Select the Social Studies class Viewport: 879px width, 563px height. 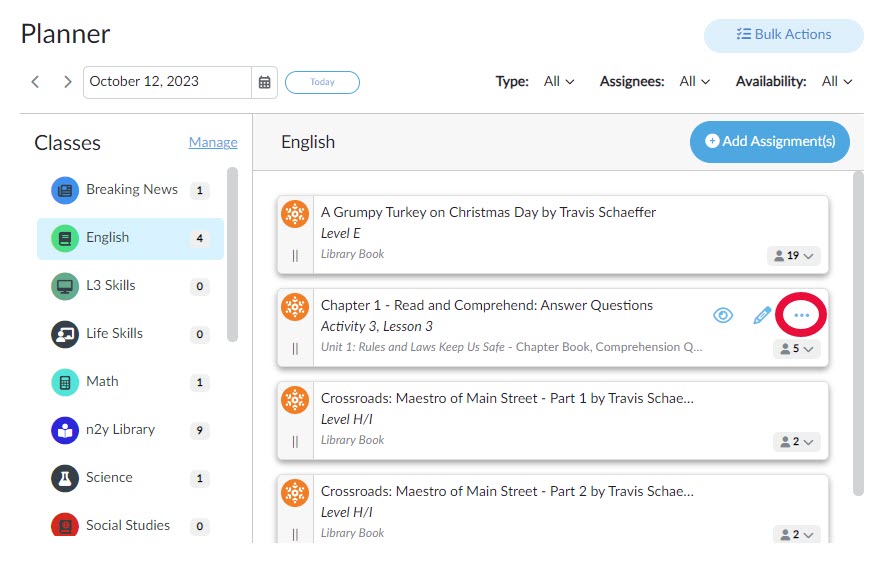tap(130, 525)
